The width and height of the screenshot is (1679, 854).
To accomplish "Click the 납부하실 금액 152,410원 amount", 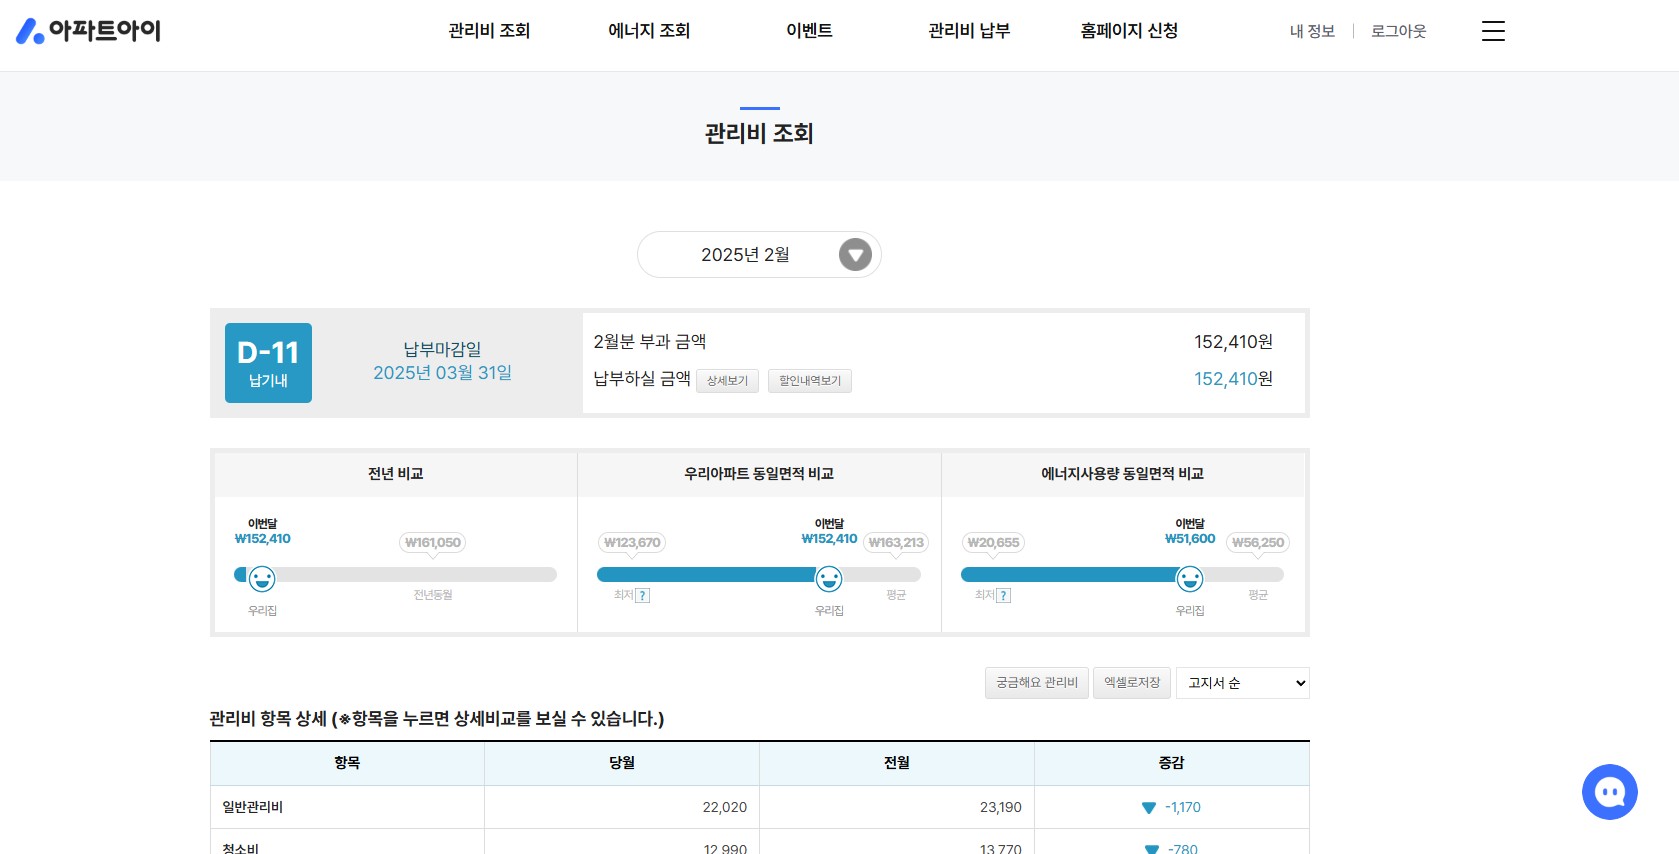I will 1233,379.
